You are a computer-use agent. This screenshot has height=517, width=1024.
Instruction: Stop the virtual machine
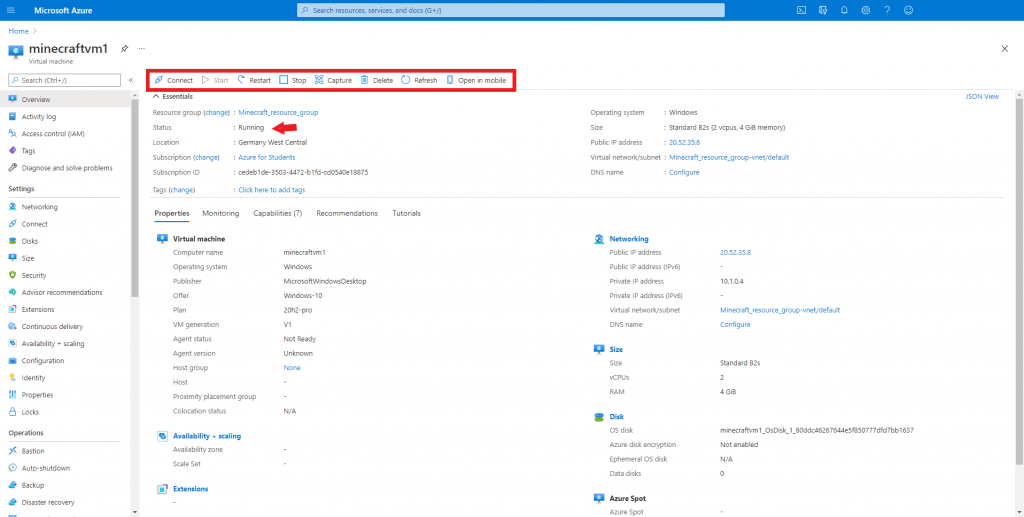tap(293, 80)
